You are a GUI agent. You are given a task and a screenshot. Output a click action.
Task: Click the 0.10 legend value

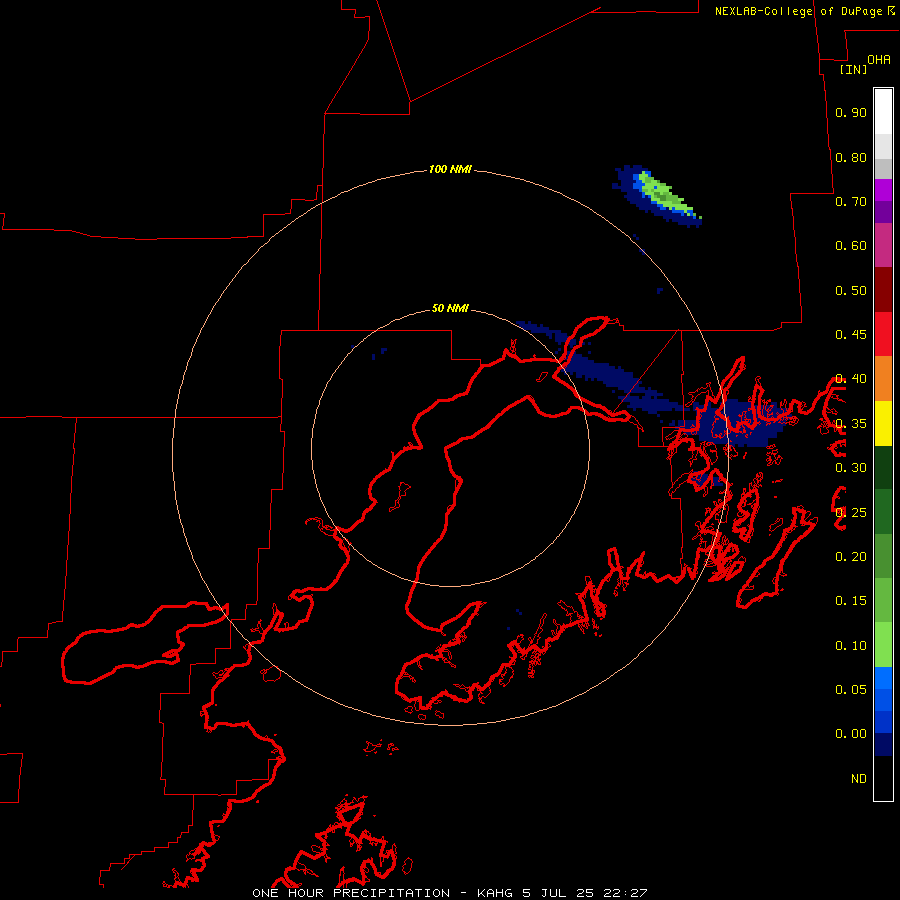(x=851, y=646)
